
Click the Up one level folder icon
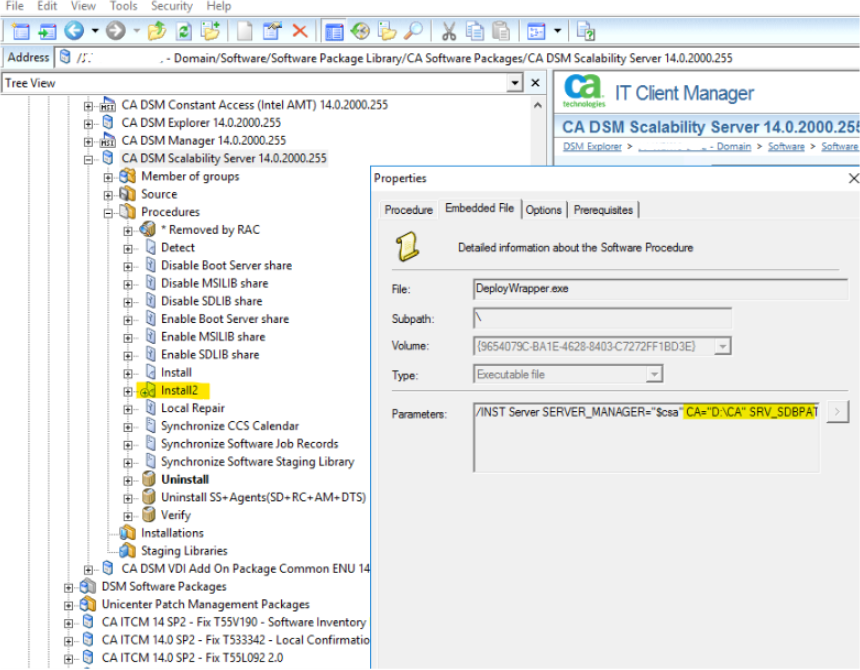(156, 31)
